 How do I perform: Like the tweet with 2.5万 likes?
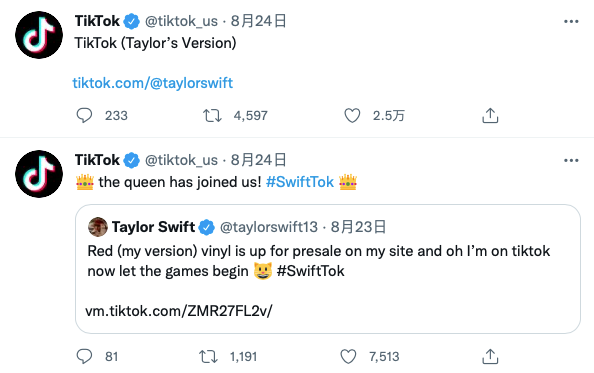(x=352, y=115)
